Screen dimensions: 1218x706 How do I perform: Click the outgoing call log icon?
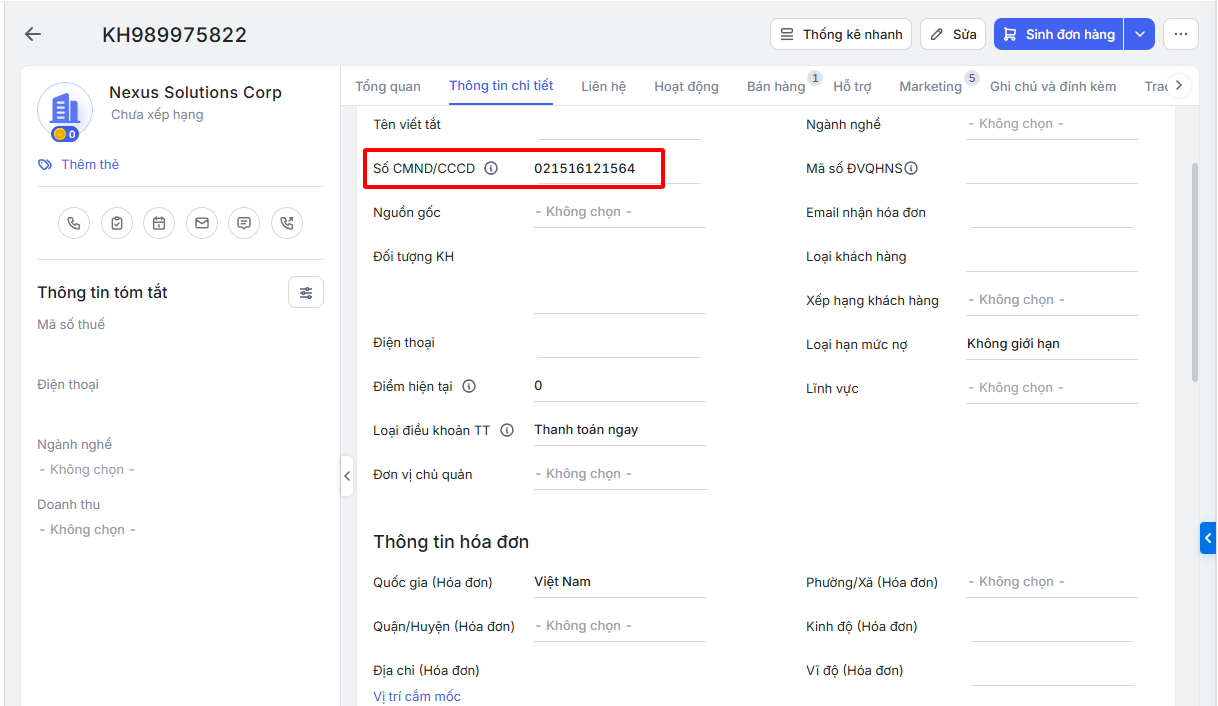click(x=287, y=223)
